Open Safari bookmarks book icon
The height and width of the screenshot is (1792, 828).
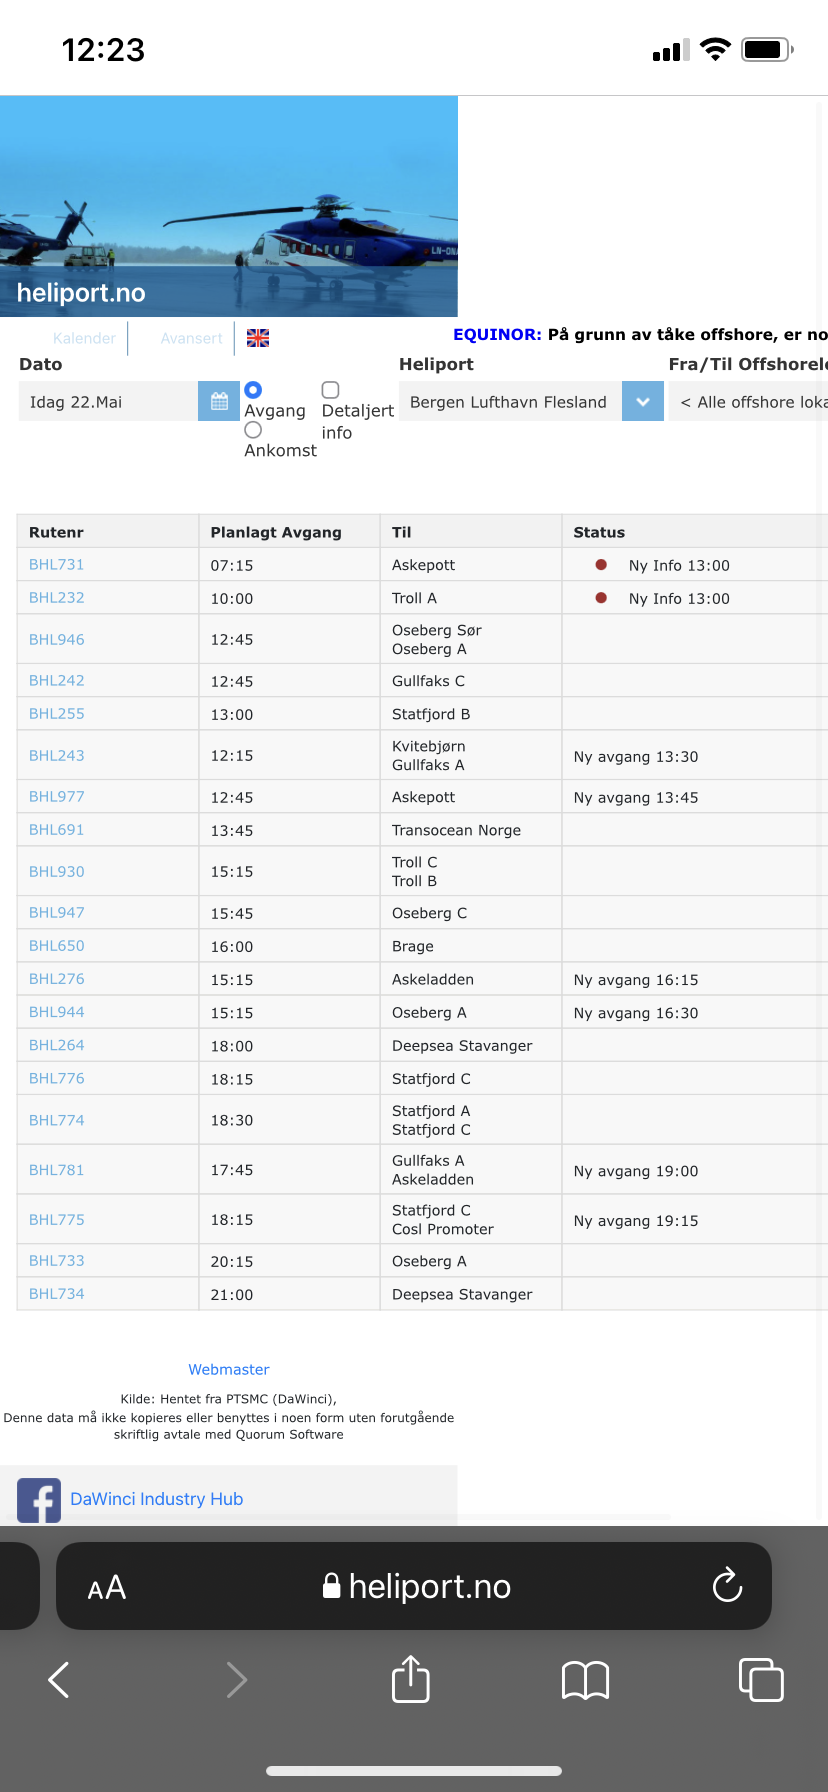pos(586,1680)
